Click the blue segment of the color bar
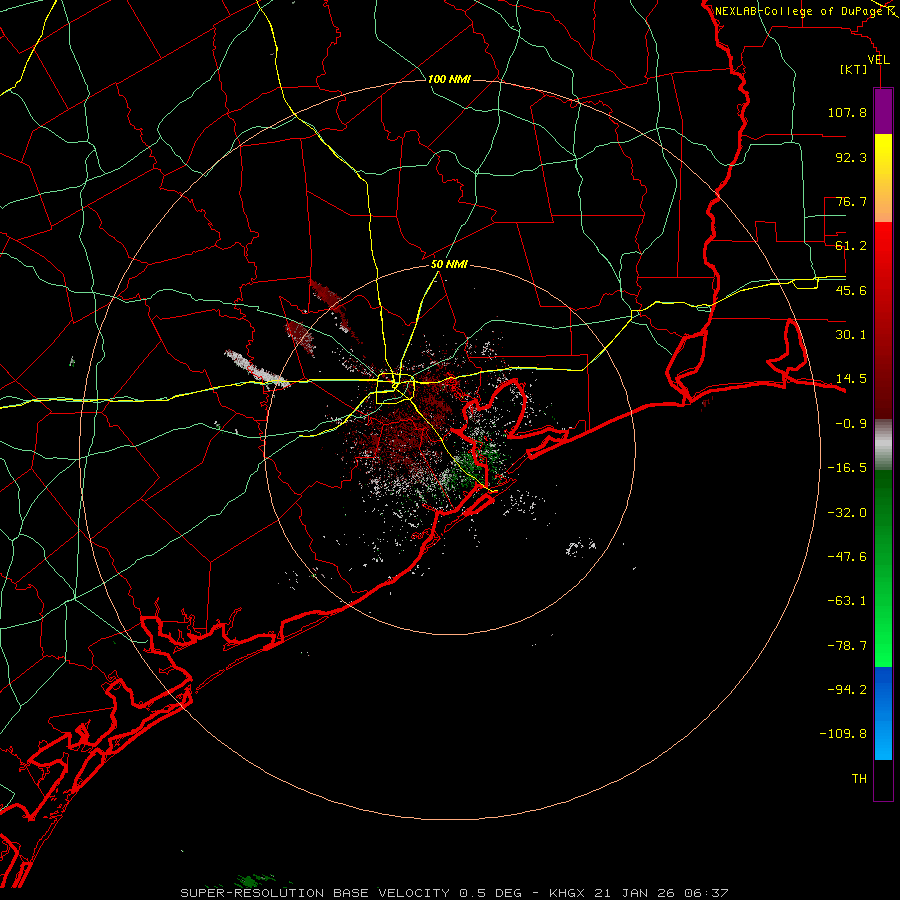Screen dimensions: 900x900 tap(883, 713)
